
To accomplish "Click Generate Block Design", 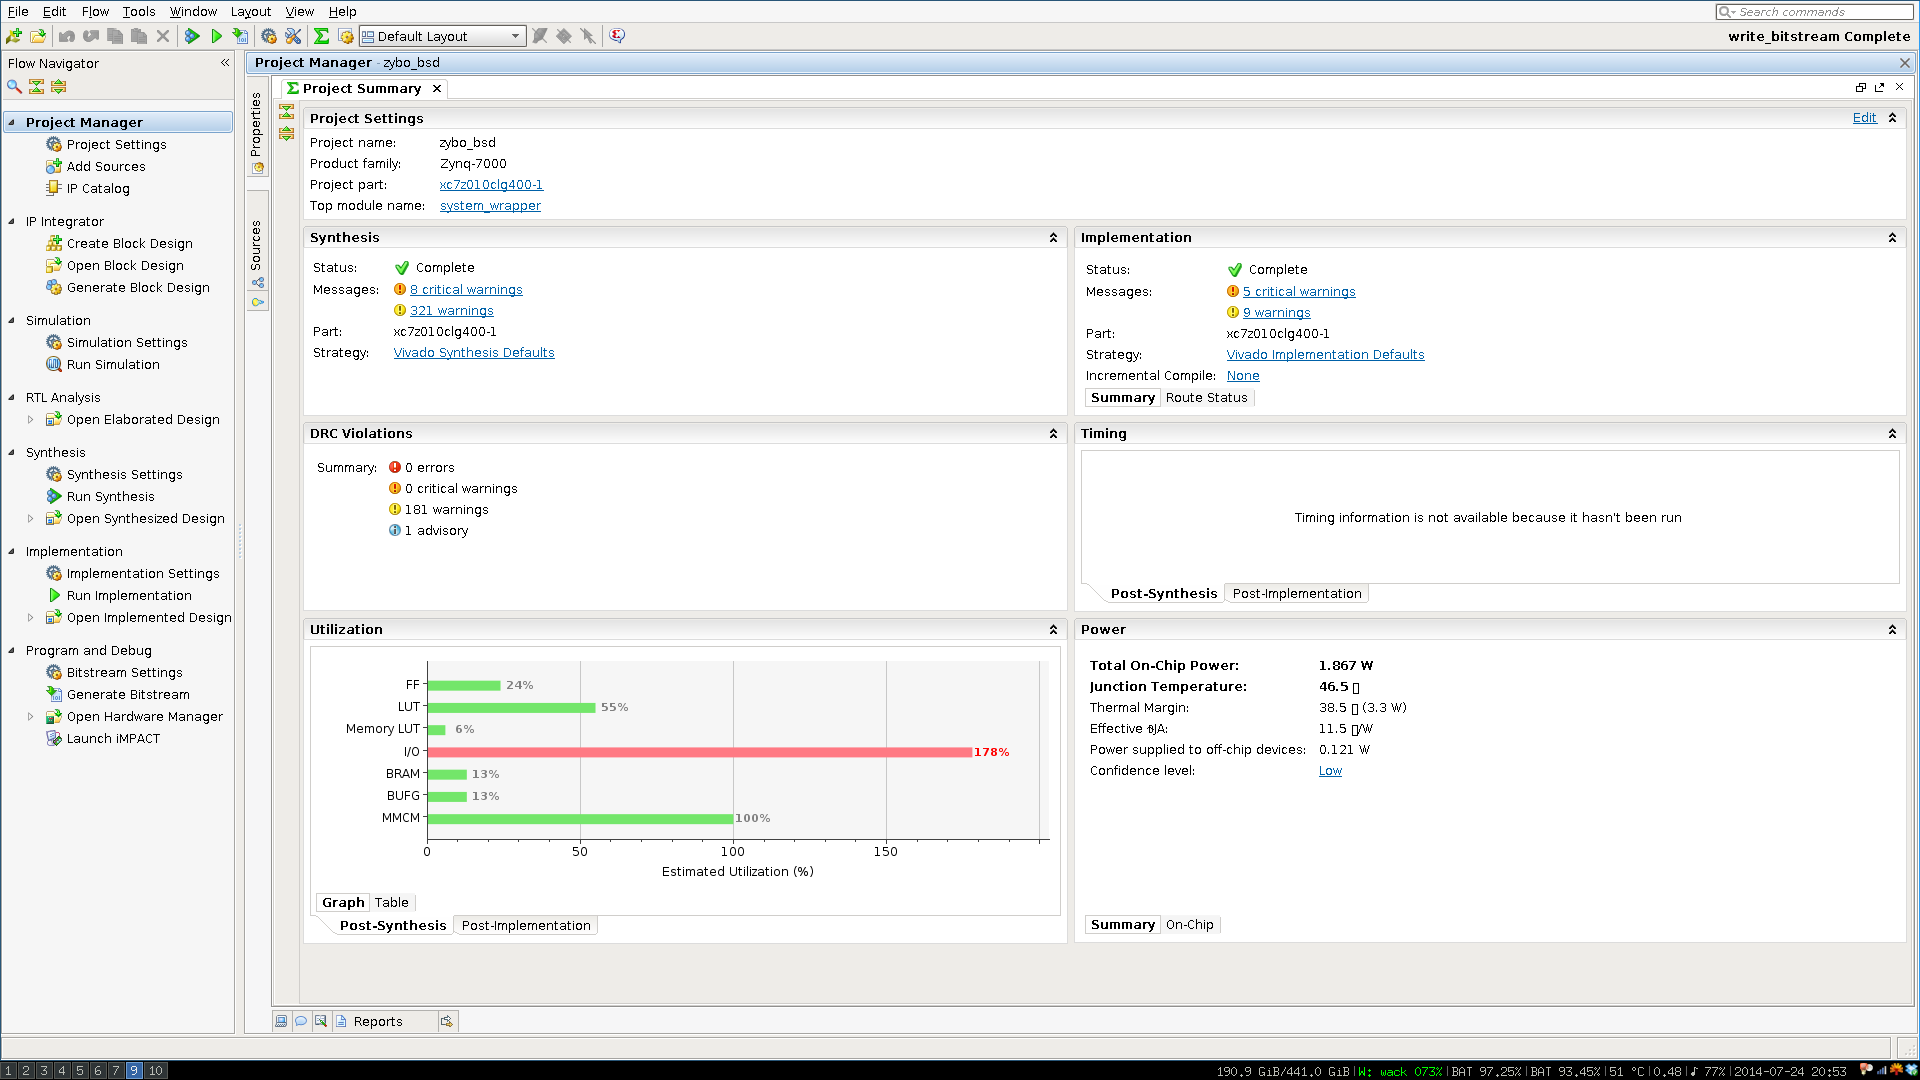I will click(138, 288).
